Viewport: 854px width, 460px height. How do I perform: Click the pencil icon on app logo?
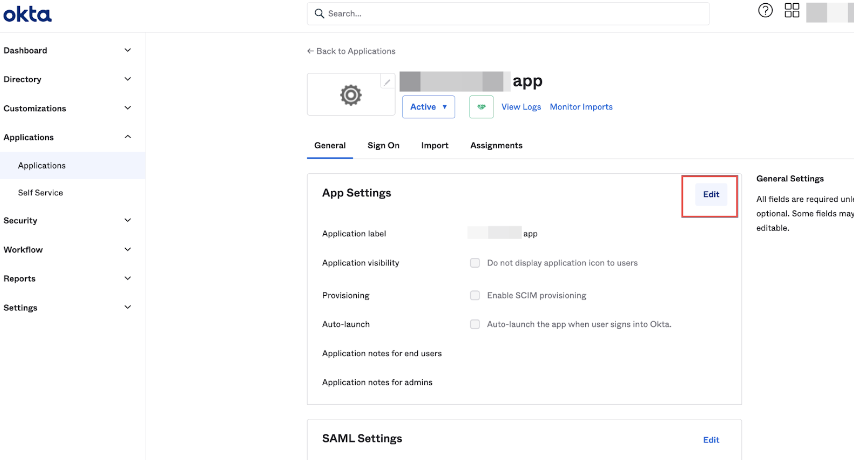387,82
